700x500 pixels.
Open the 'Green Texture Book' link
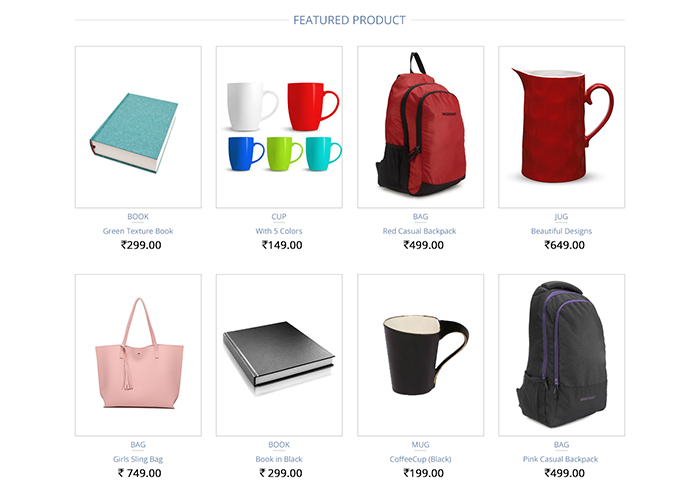point(138,231)
